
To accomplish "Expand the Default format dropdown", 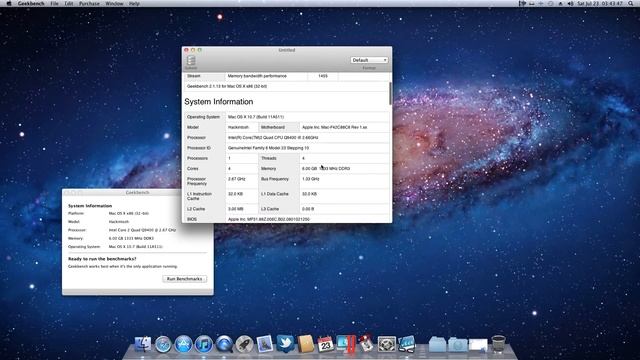I will pos(369,60).
